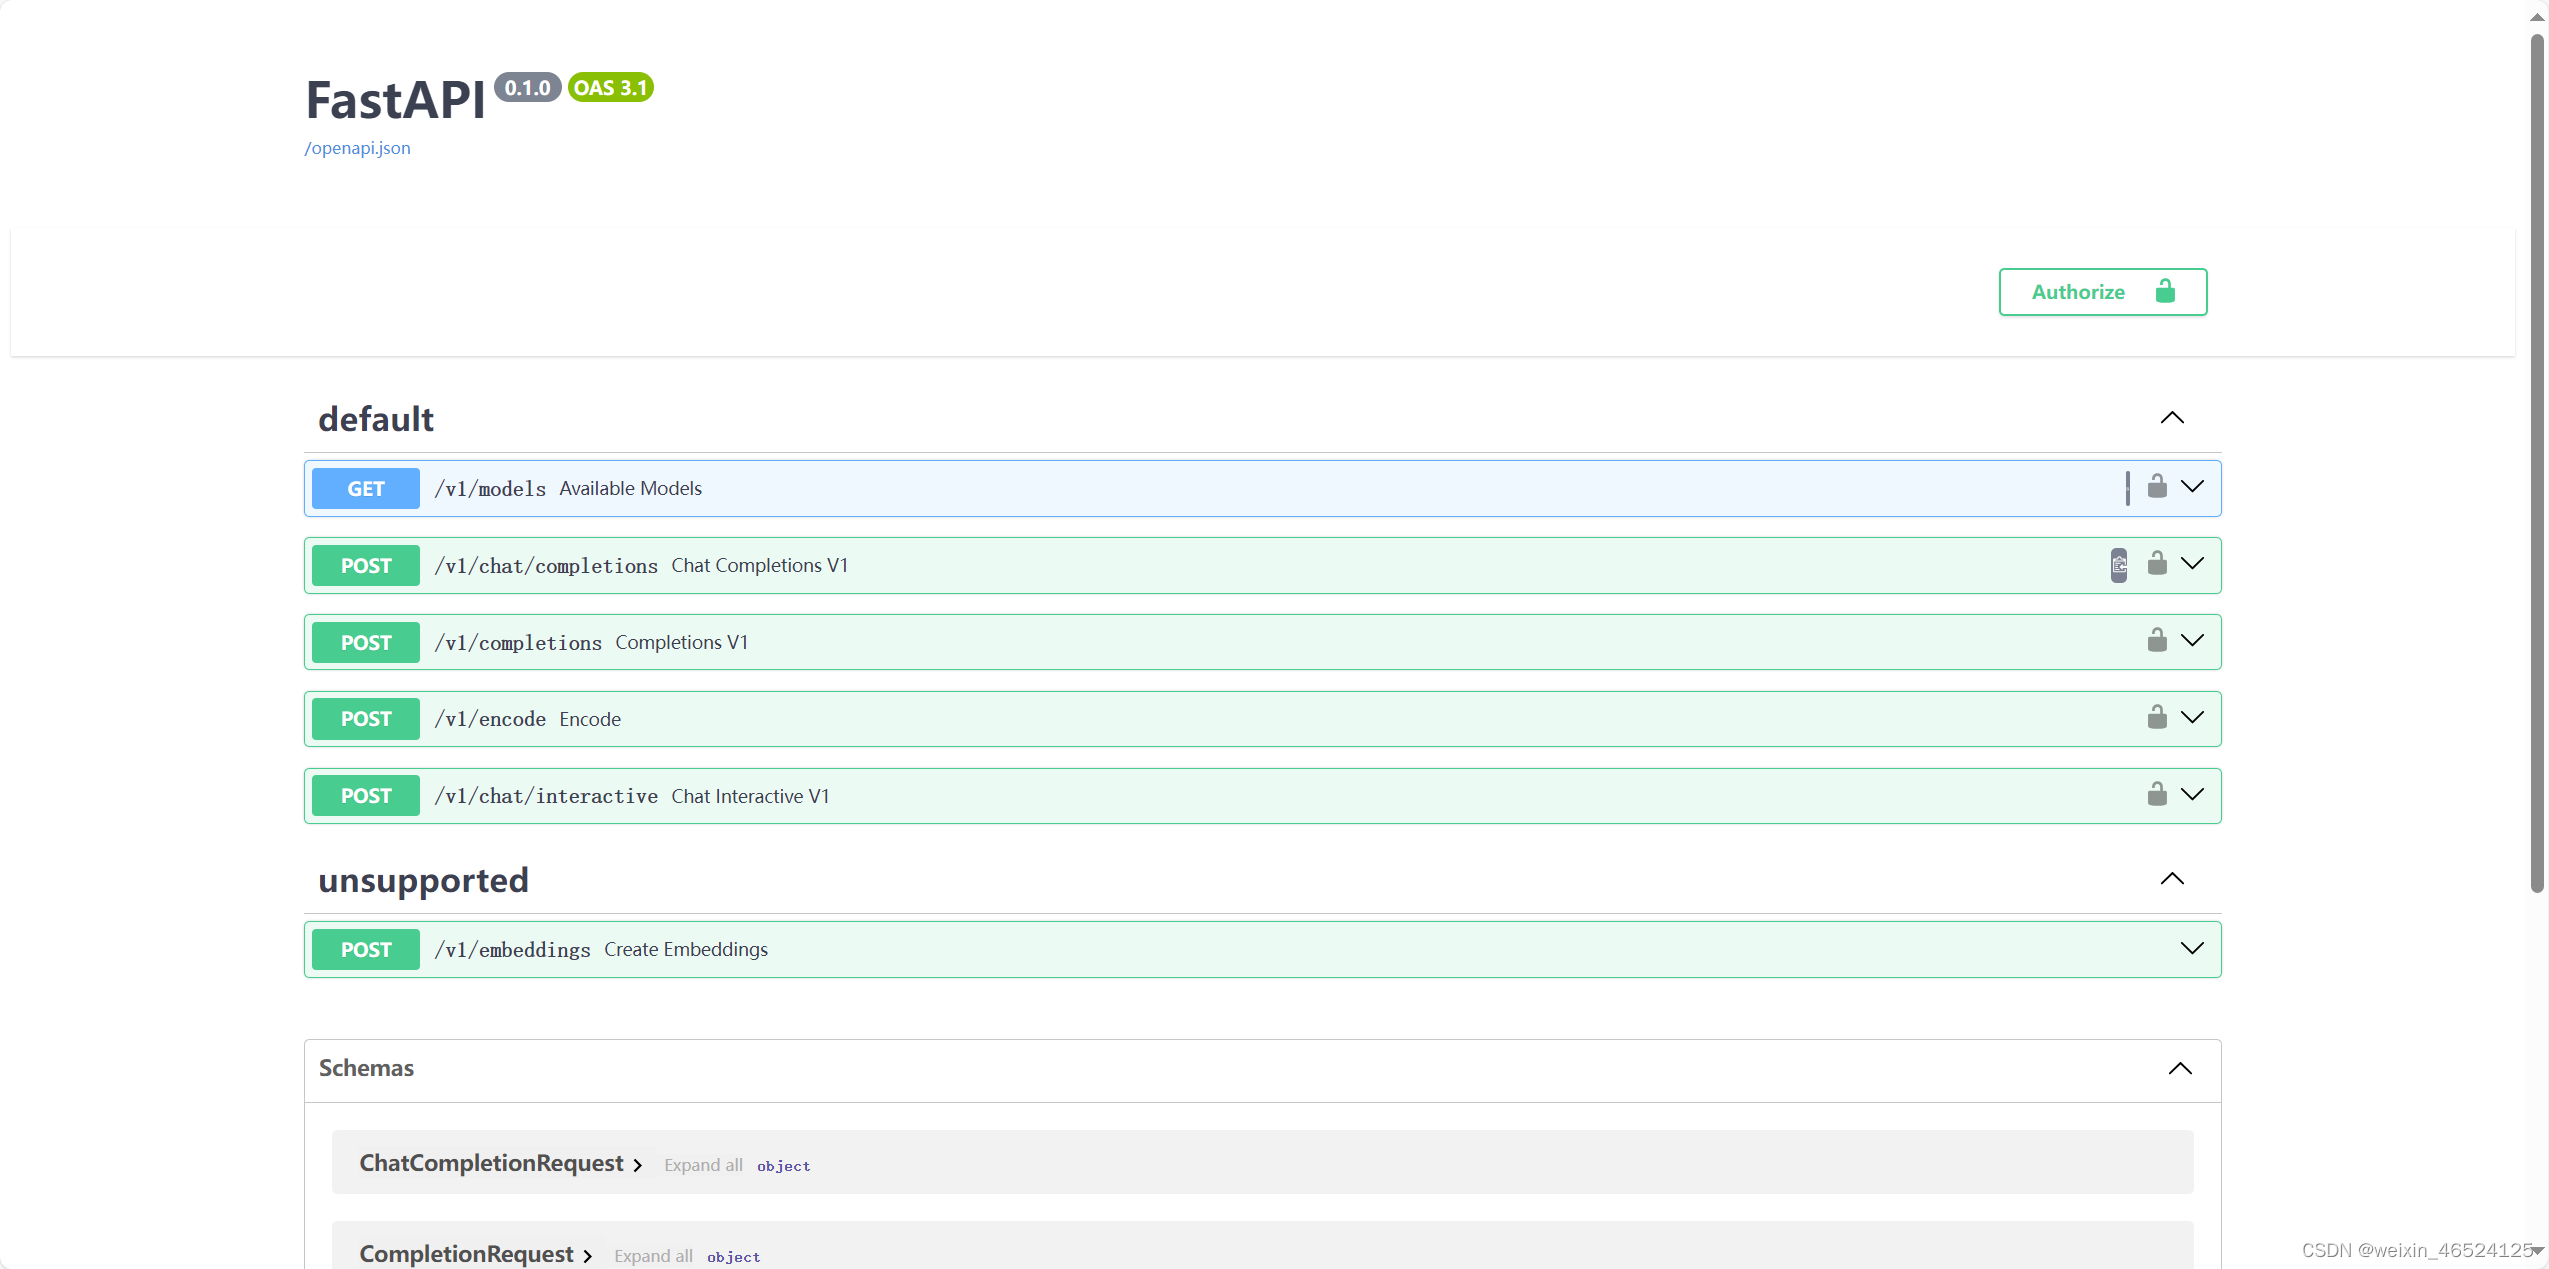The height and width of the screenshot is (1269, 2549).
Task: Click the object type label of ChatCompletionRequest
Action: pyautogui.click(x=784, y=1166)
